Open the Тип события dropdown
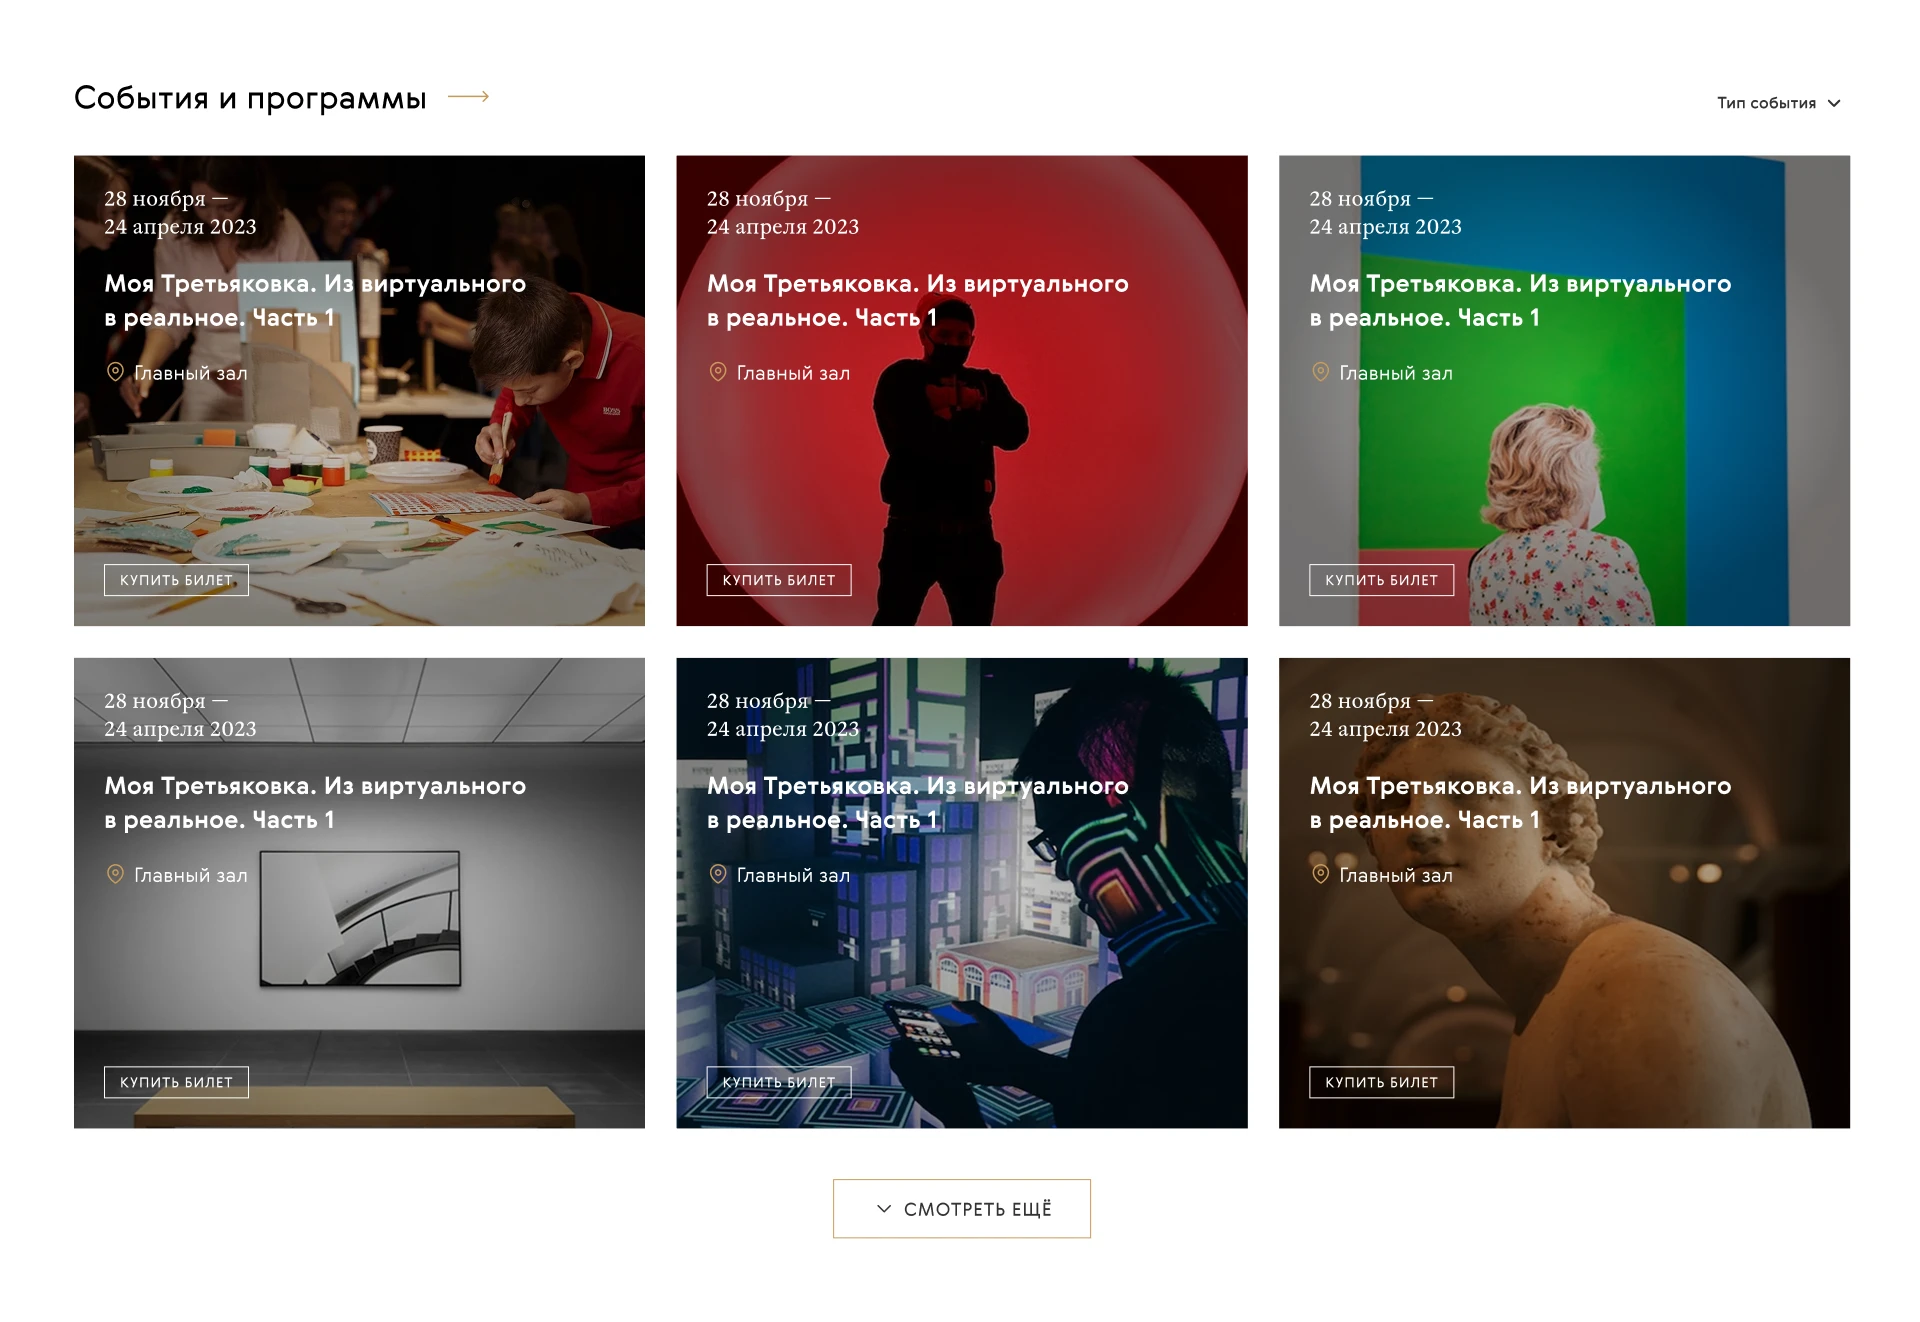The image size is (1920, 1322). (x=1778, y=103)
